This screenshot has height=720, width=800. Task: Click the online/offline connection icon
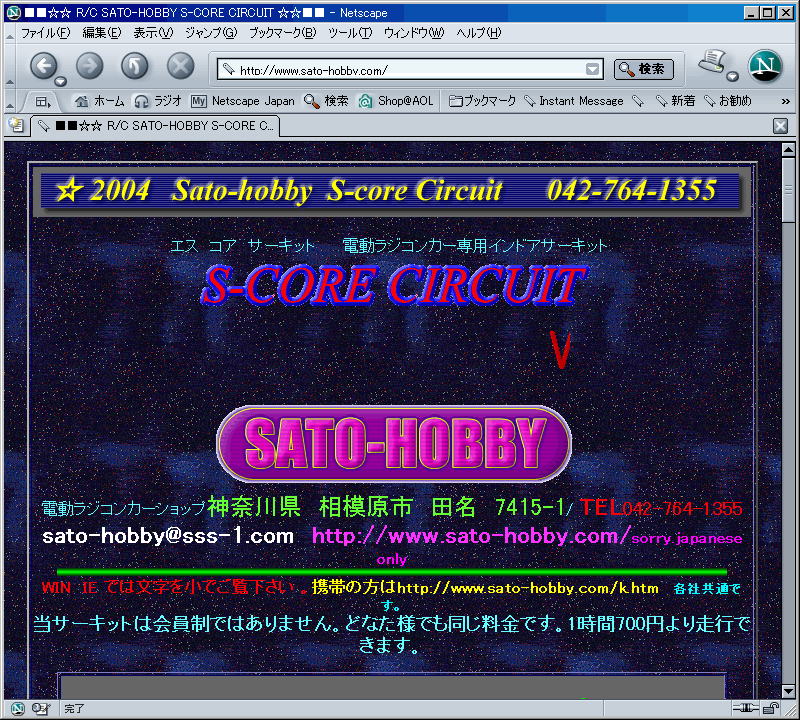pyautogui.click(x=745, y=708)
